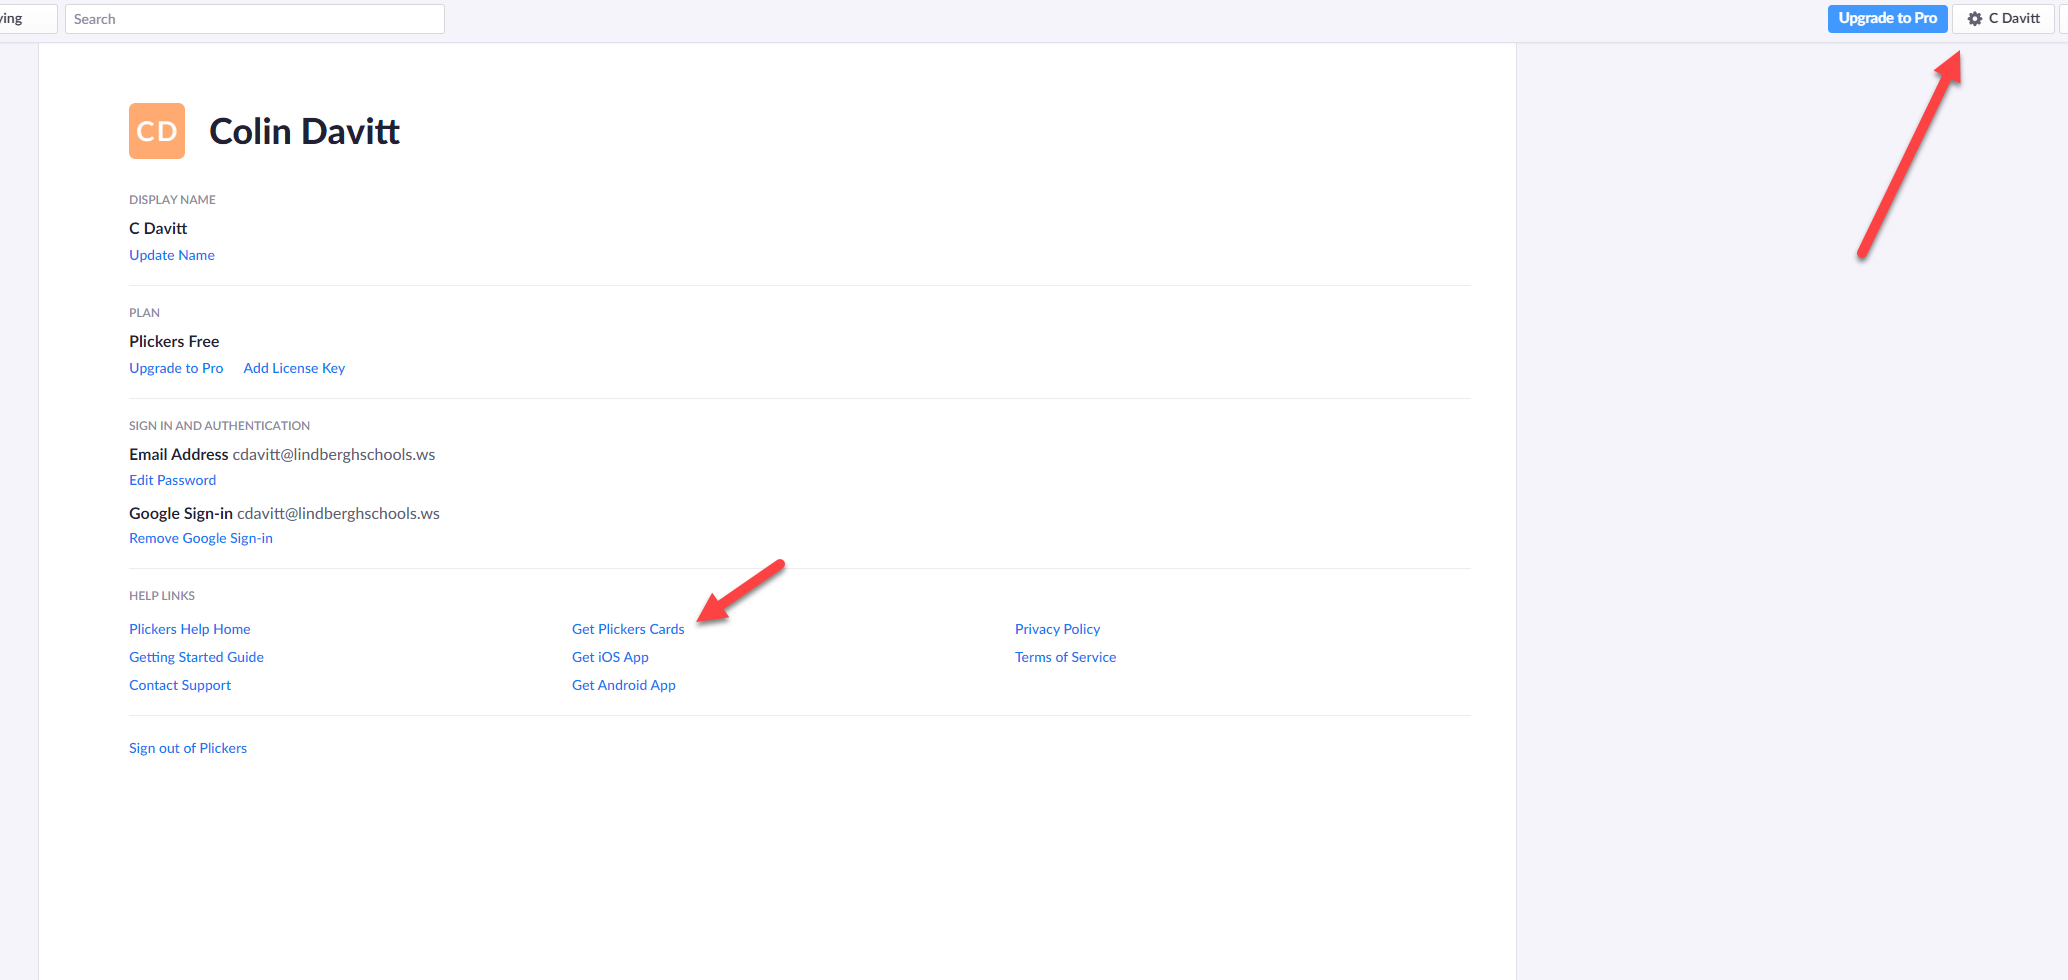Click Add License Key link
This screenshot has height=980, width=2068.
(x=294, y=368)
